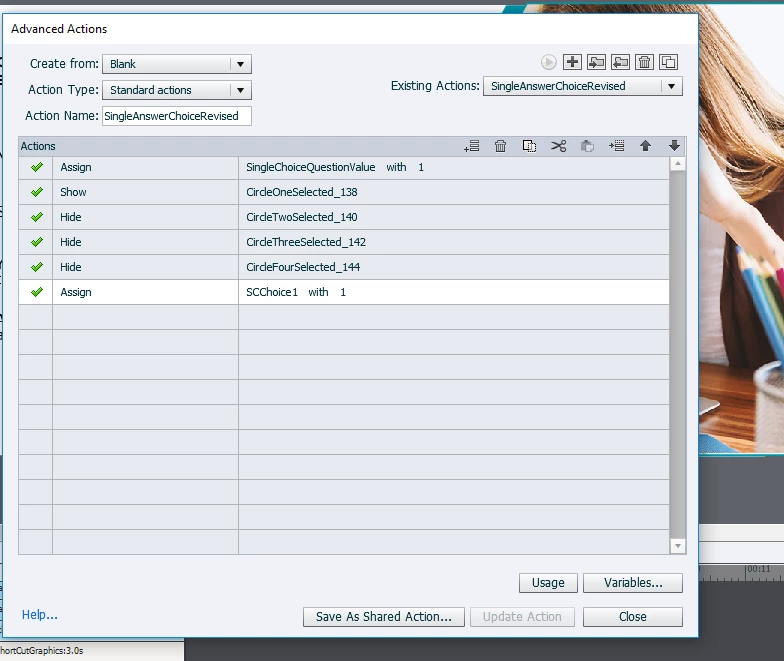784x661 pixels.
Task: Click the Delete action trash icon in top toolbar
Action: pyautogui.click(x=644, y=62)
